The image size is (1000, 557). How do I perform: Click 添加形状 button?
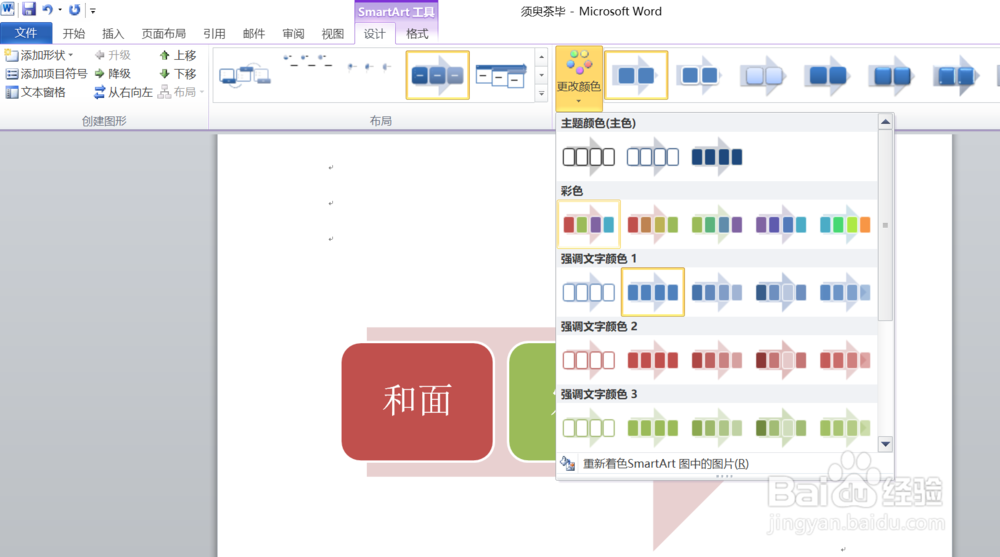pos(39,55)
